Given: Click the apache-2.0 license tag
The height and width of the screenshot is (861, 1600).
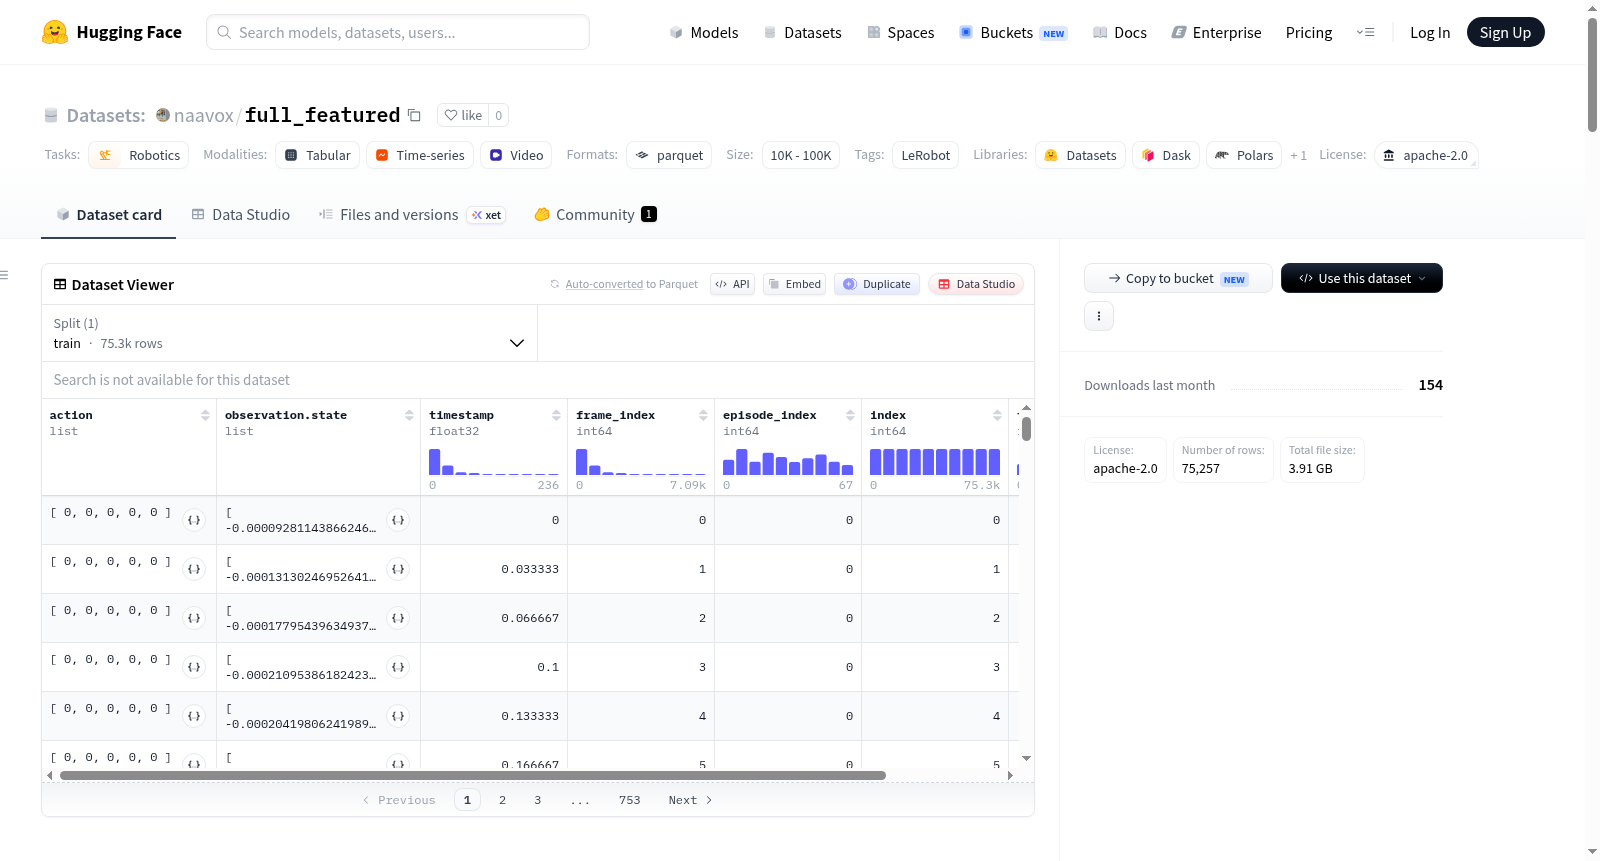Looking at the screenshot, I should pyautogui.click(x=1426, y=155).
